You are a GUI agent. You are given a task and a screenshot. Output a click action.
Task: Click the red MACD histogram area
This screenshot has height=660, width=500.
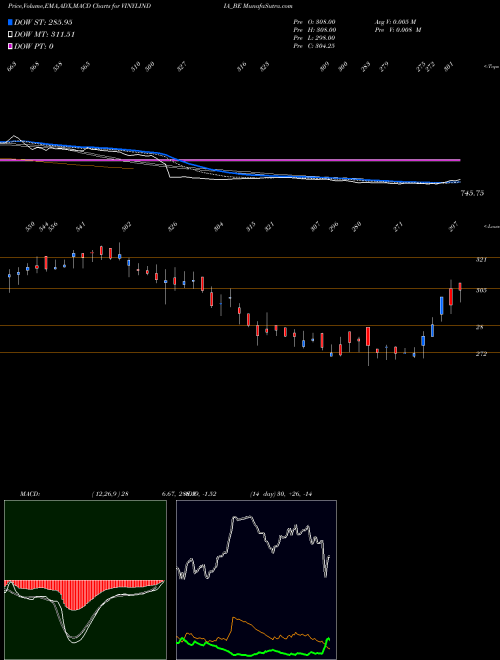click(74, 593)
